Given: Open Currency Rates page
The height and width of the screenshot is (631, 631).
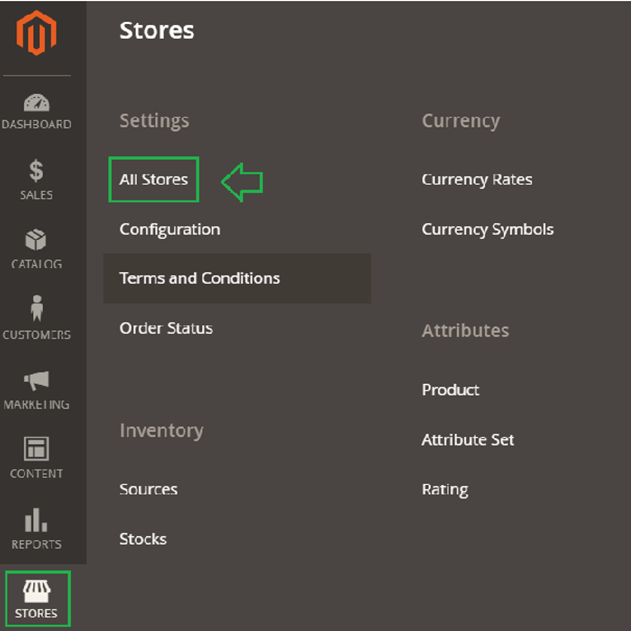Looking at the screenshot, I should (477, 180).
